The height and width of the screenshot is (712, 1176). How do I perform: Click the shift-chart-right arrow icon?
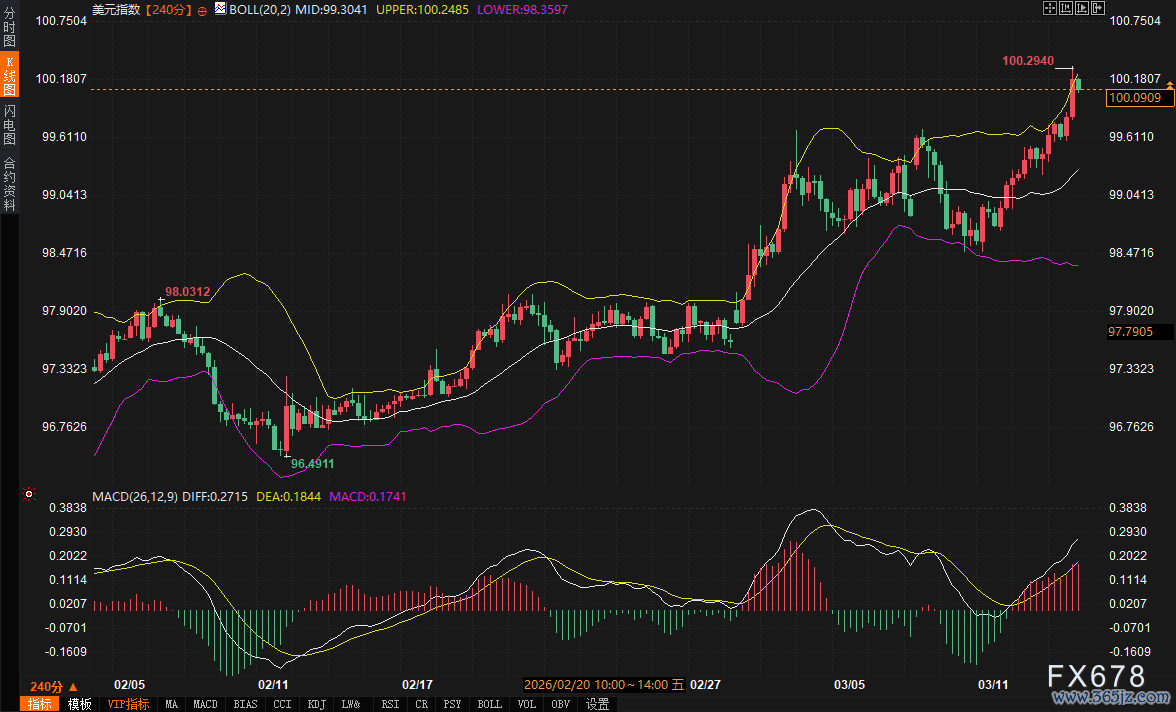[x=1098, y=8]
